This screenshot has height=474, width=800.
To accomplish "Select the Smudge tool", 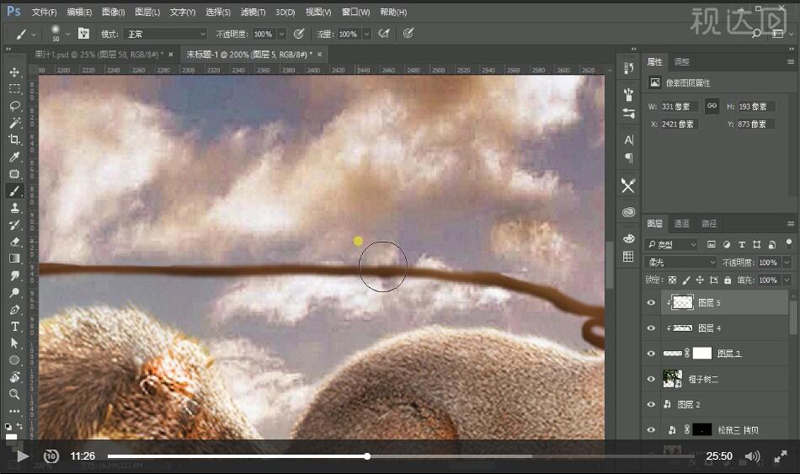I will click(14, 276).
